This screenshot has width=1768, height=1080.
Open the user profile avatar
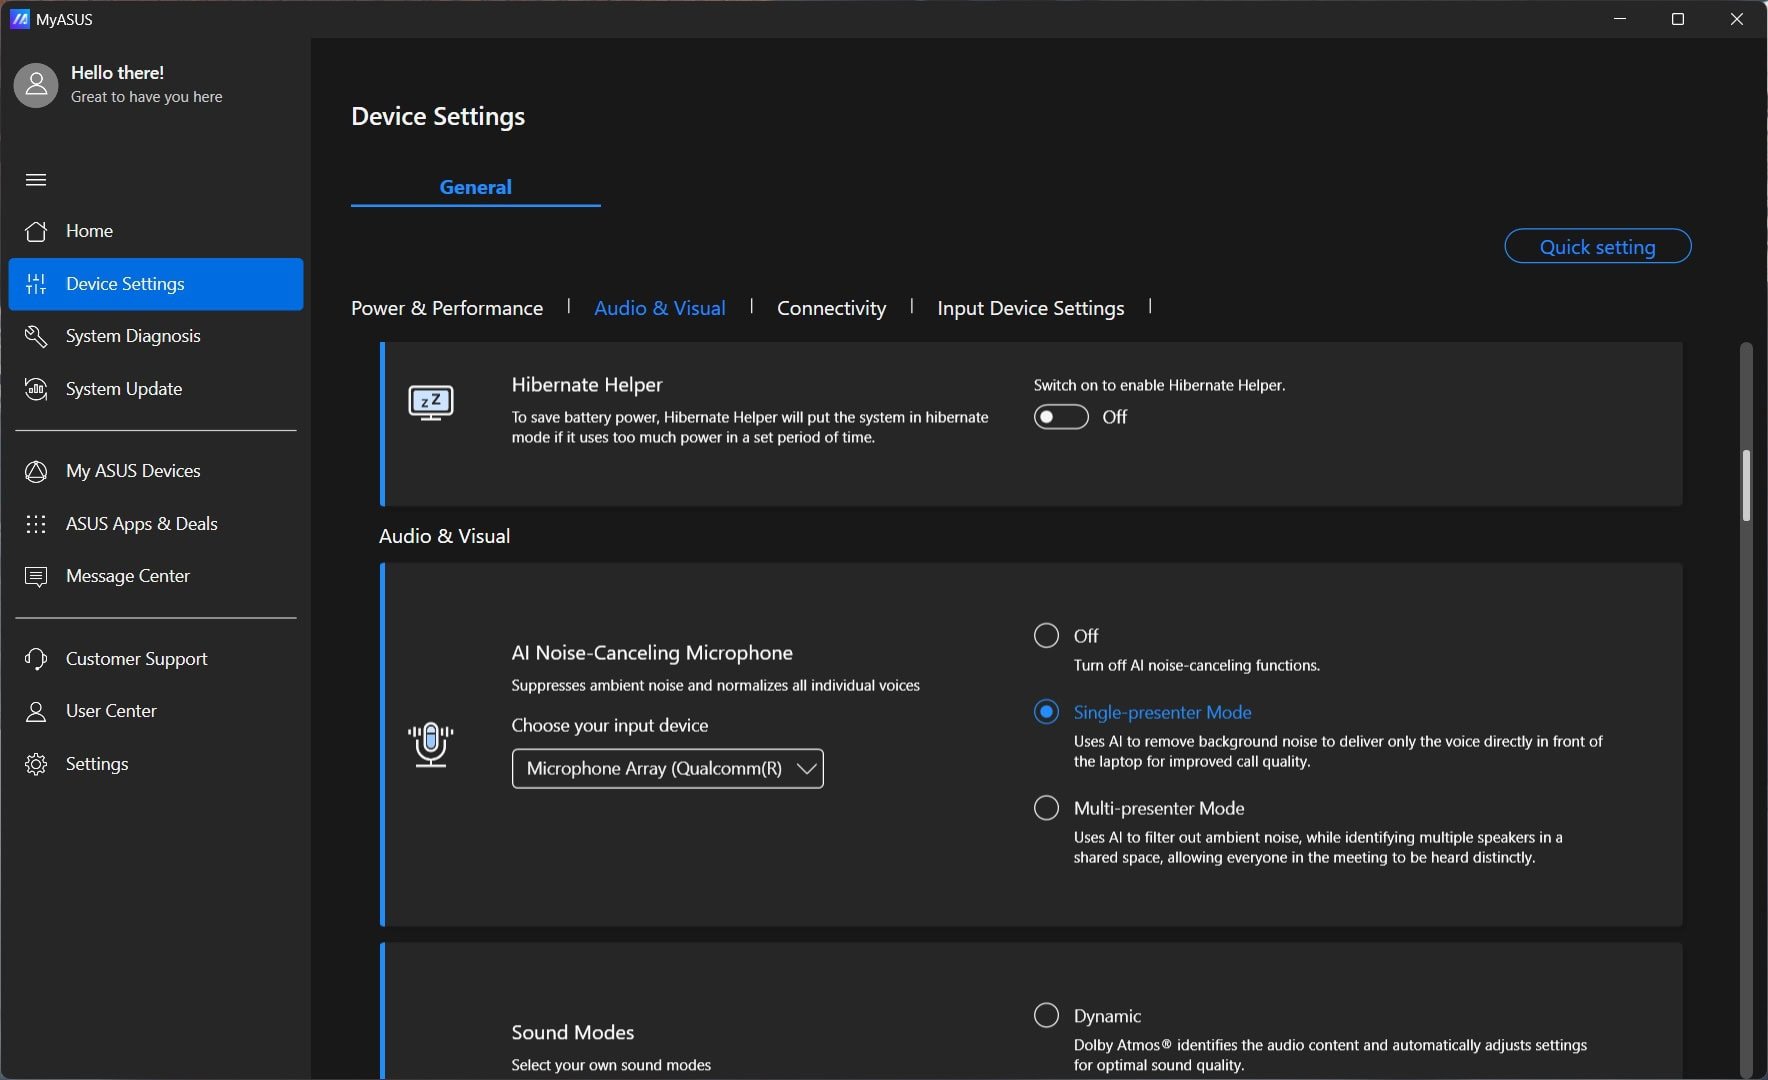36,85
